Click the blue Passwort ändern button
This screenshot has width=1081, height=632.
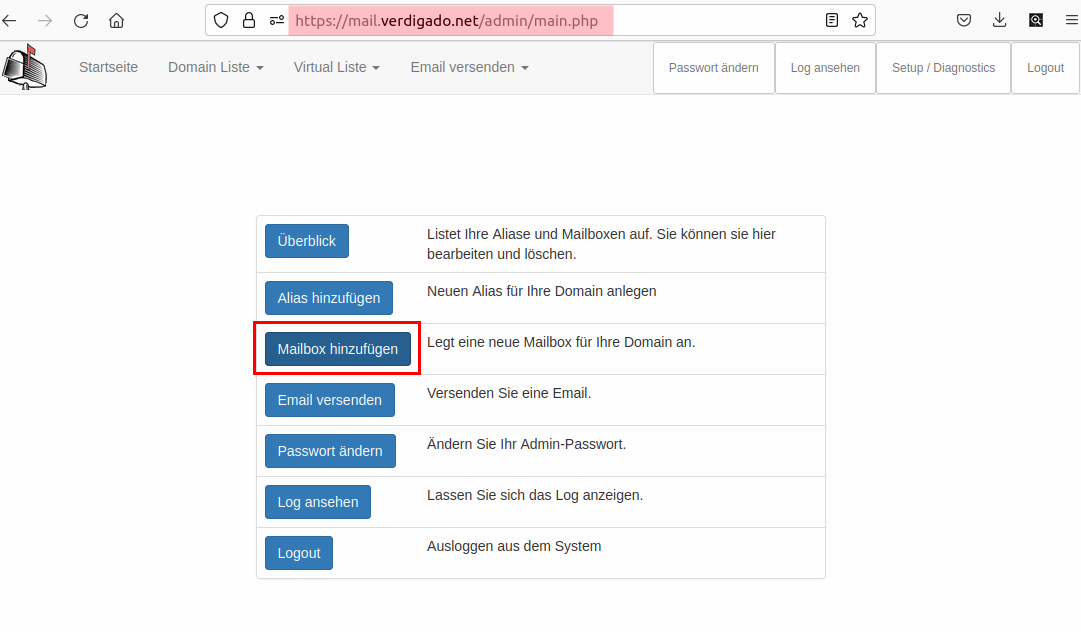pyautogui.click(x=330, y=451)
